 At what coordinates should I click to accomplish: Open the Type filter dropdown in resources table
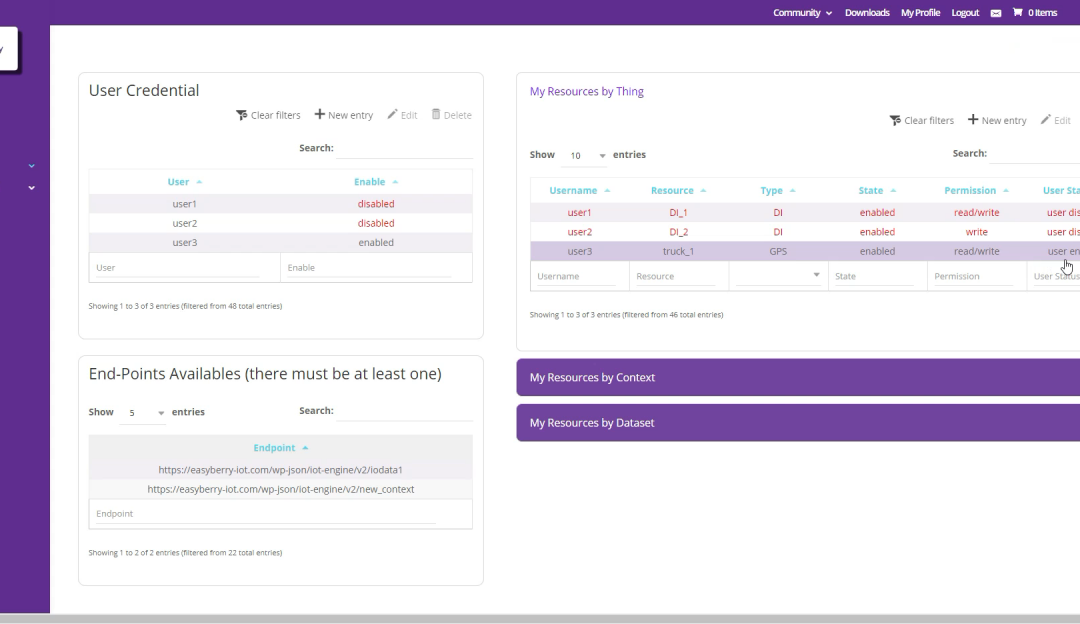pos(778,275)
